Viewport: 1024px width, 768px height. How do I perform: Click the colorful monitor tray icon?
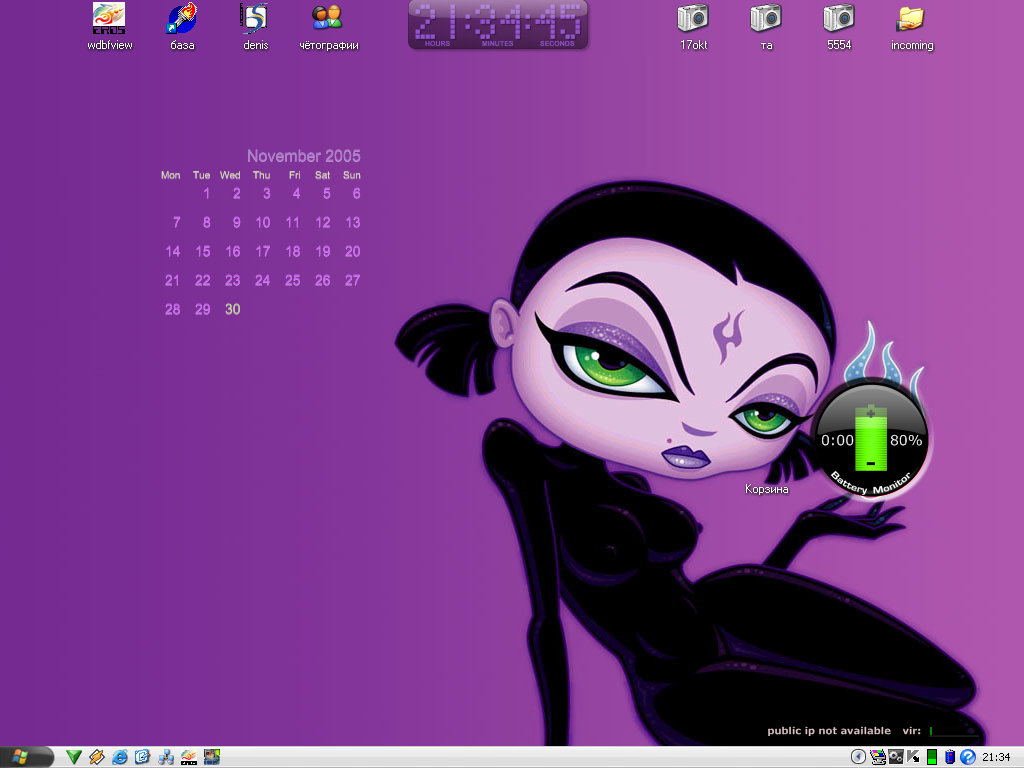coord(878,757)
